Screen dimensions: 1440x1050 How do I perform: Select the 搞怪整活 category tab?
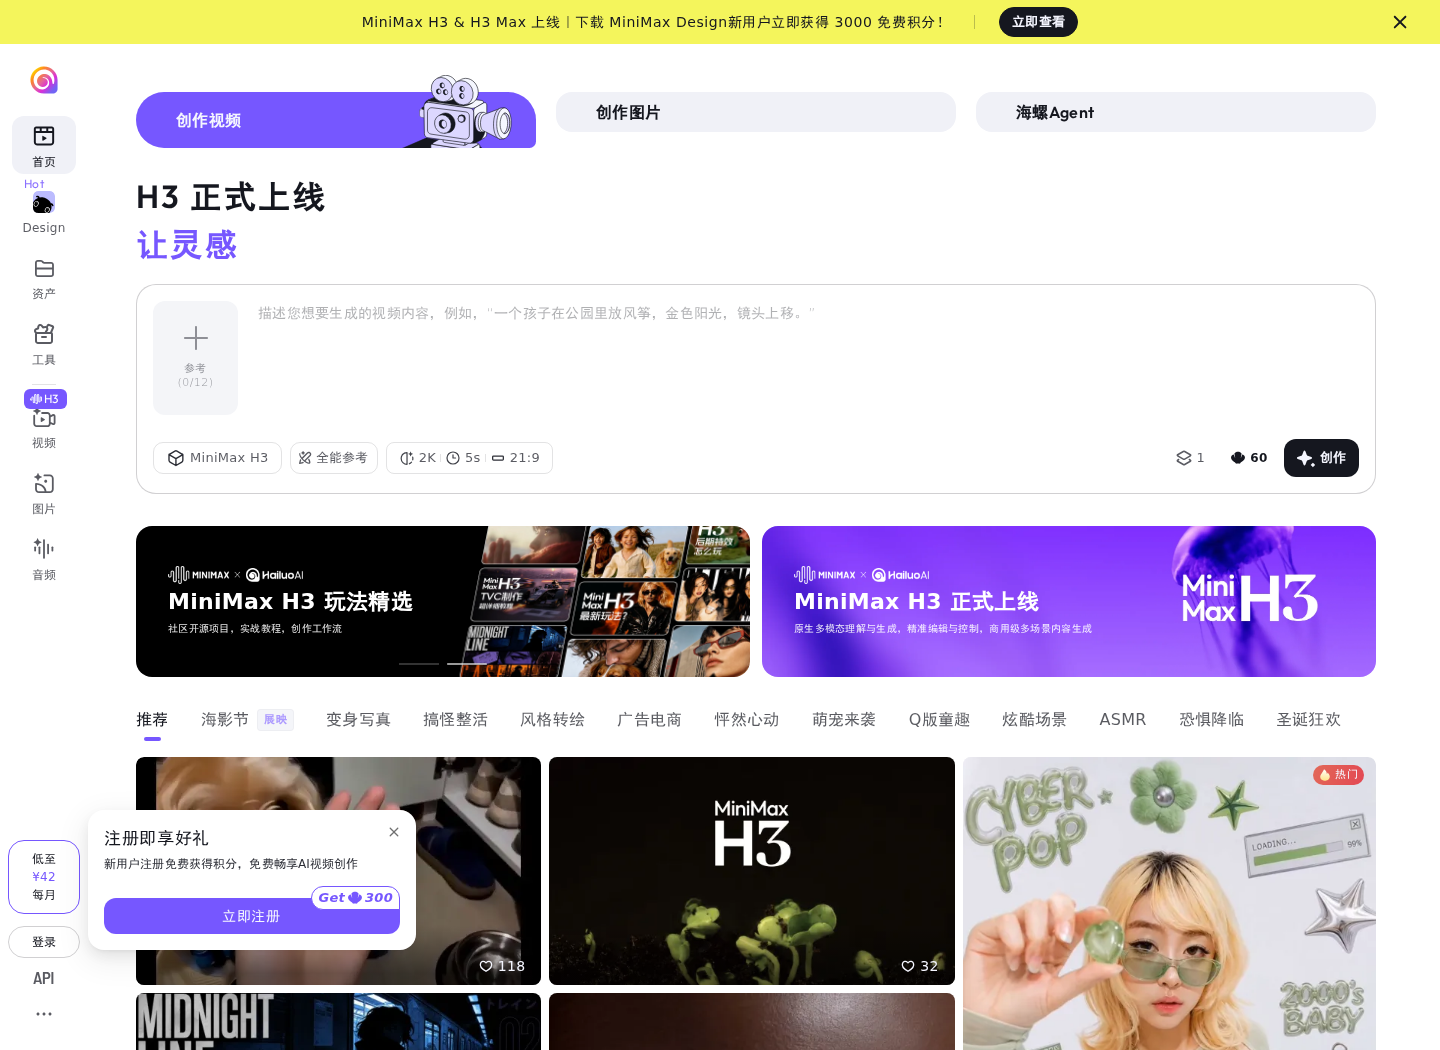[x=455, y=720]
